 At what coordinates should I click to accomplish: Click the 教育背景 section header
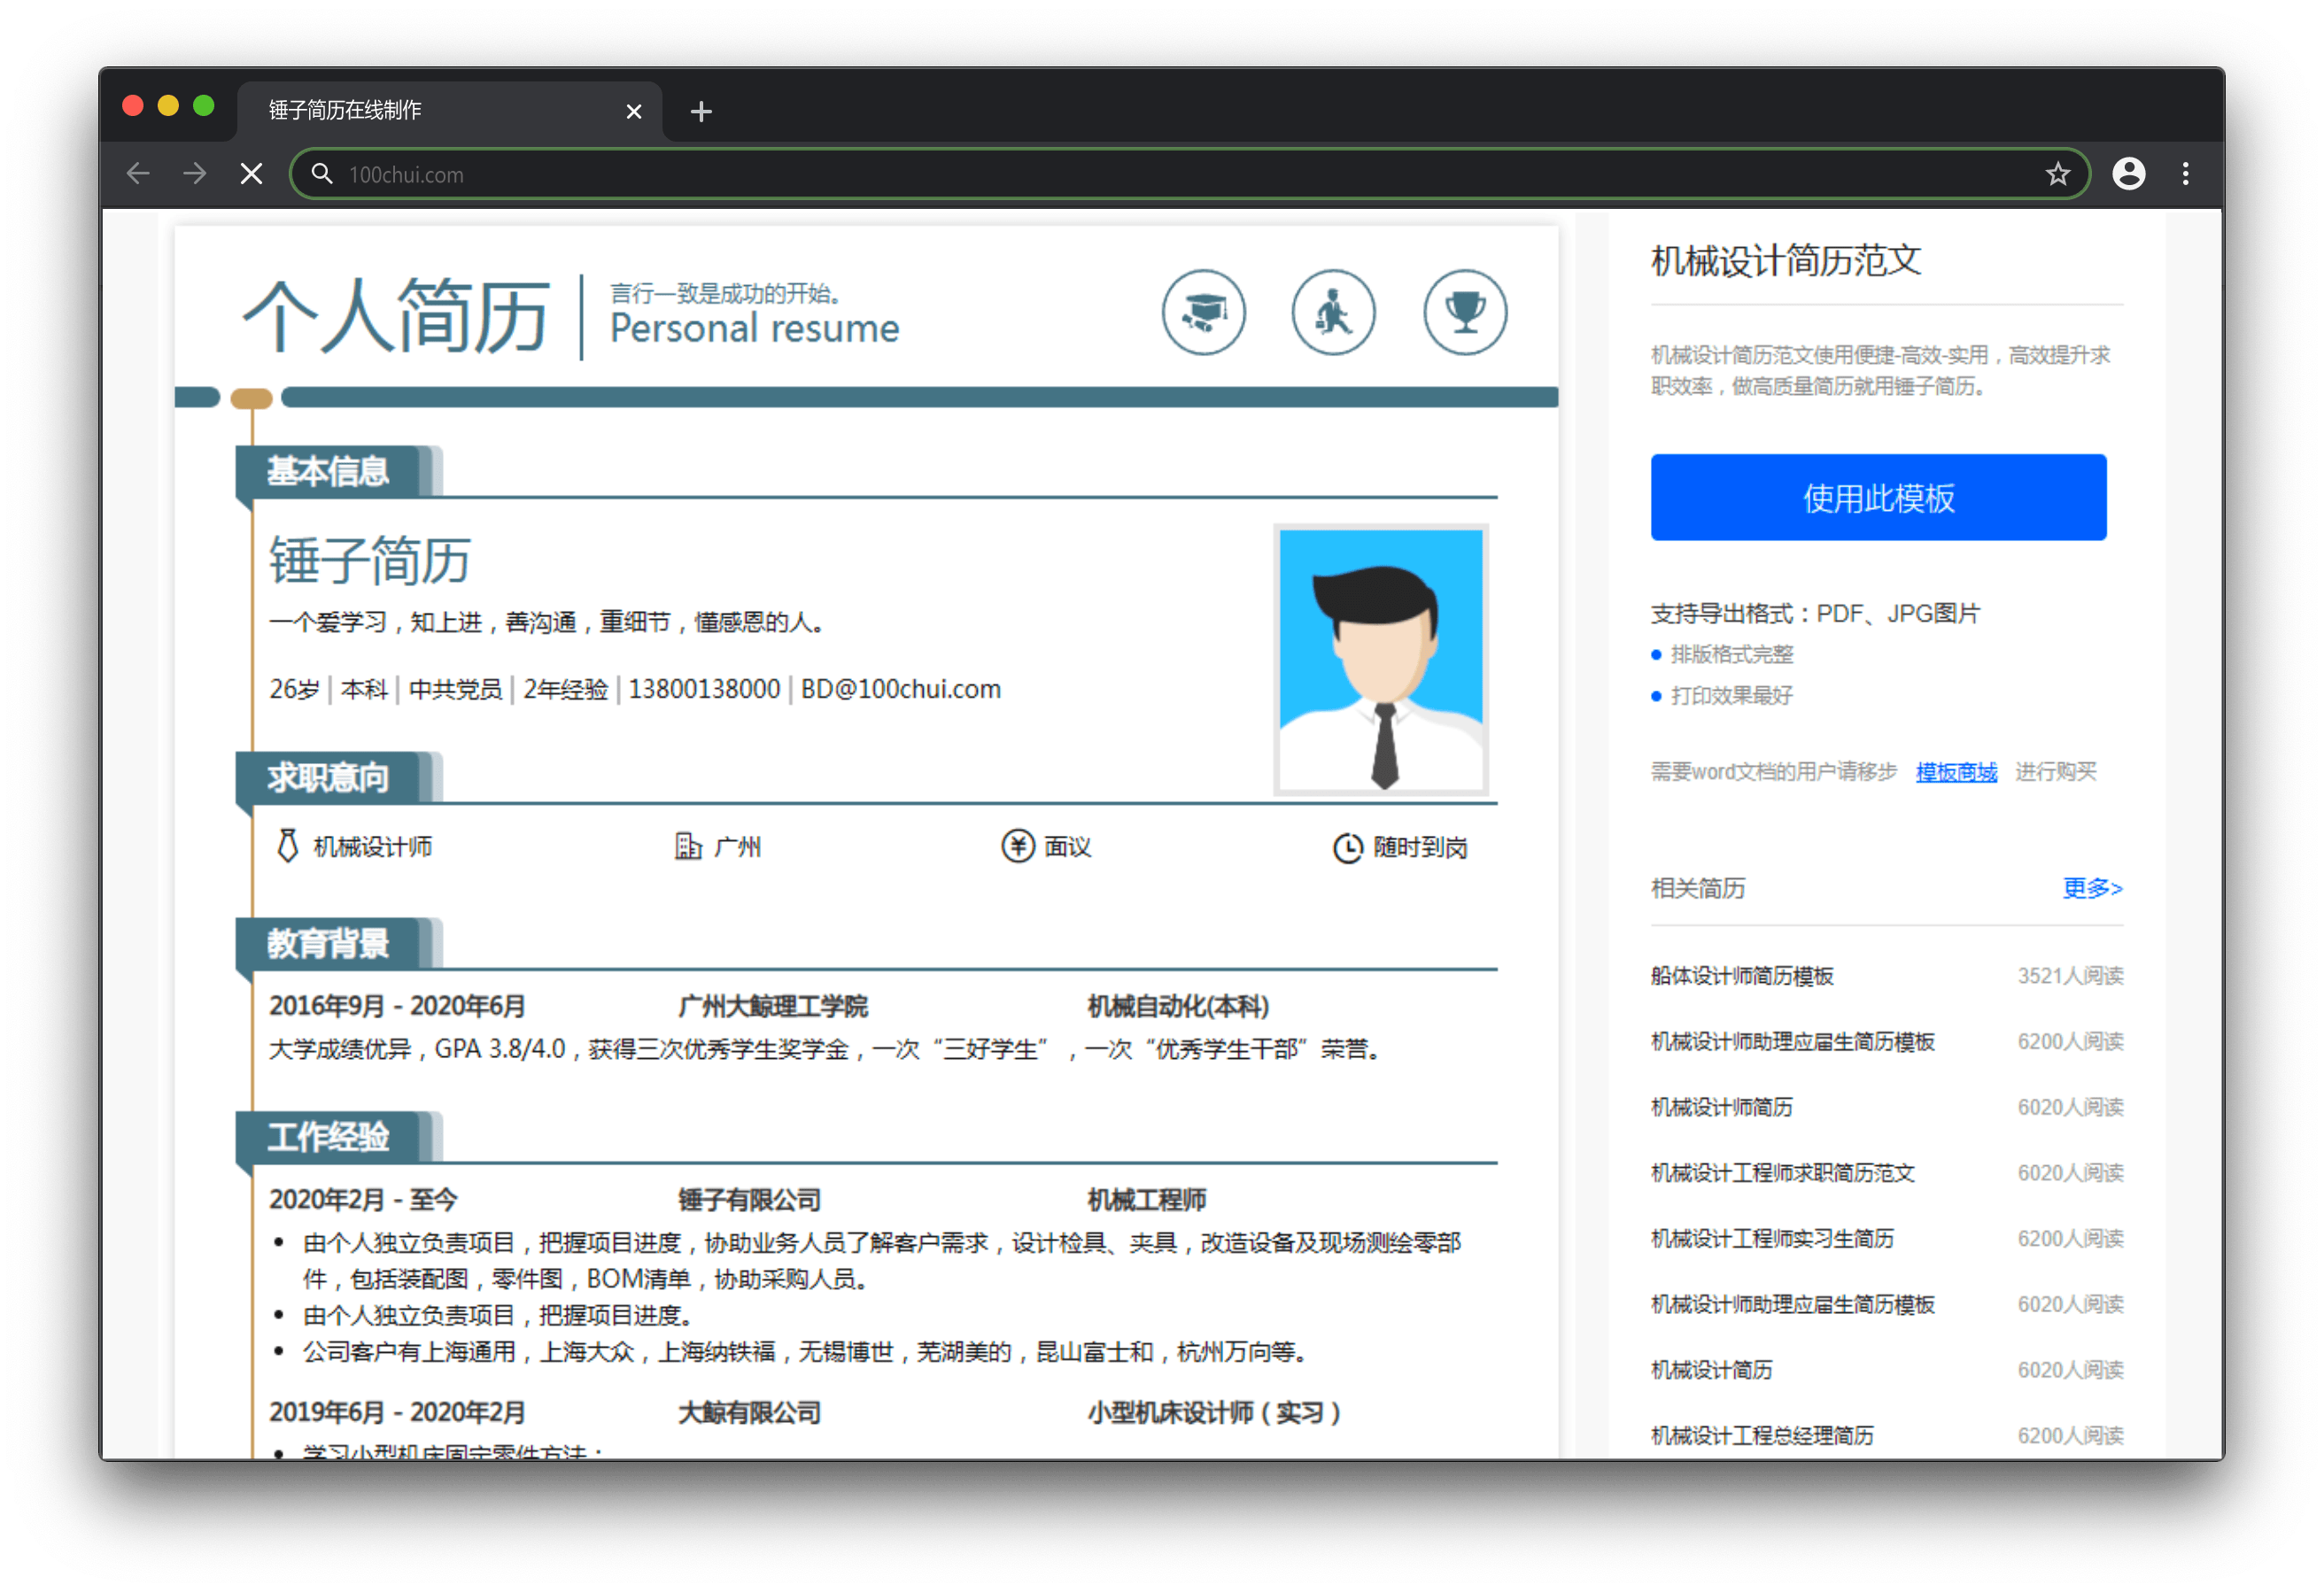[327, 943]
